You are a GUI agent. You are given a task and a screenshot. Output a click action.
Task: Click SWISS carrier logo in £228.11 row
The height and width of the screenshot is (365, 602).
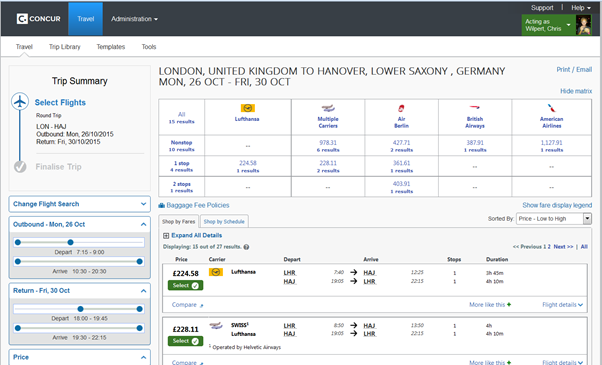click(216, 326)
